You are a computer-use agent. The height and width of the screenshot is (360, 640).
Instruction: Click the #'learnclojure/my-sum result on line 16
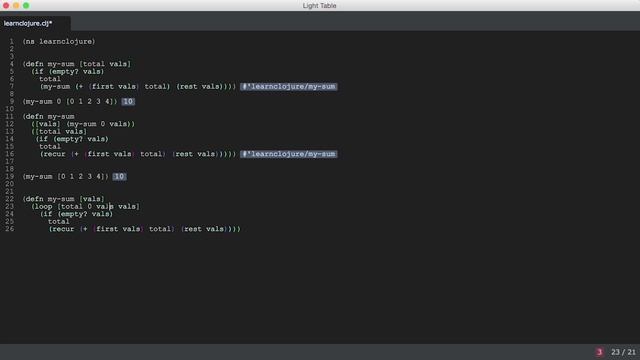point(289,154)
